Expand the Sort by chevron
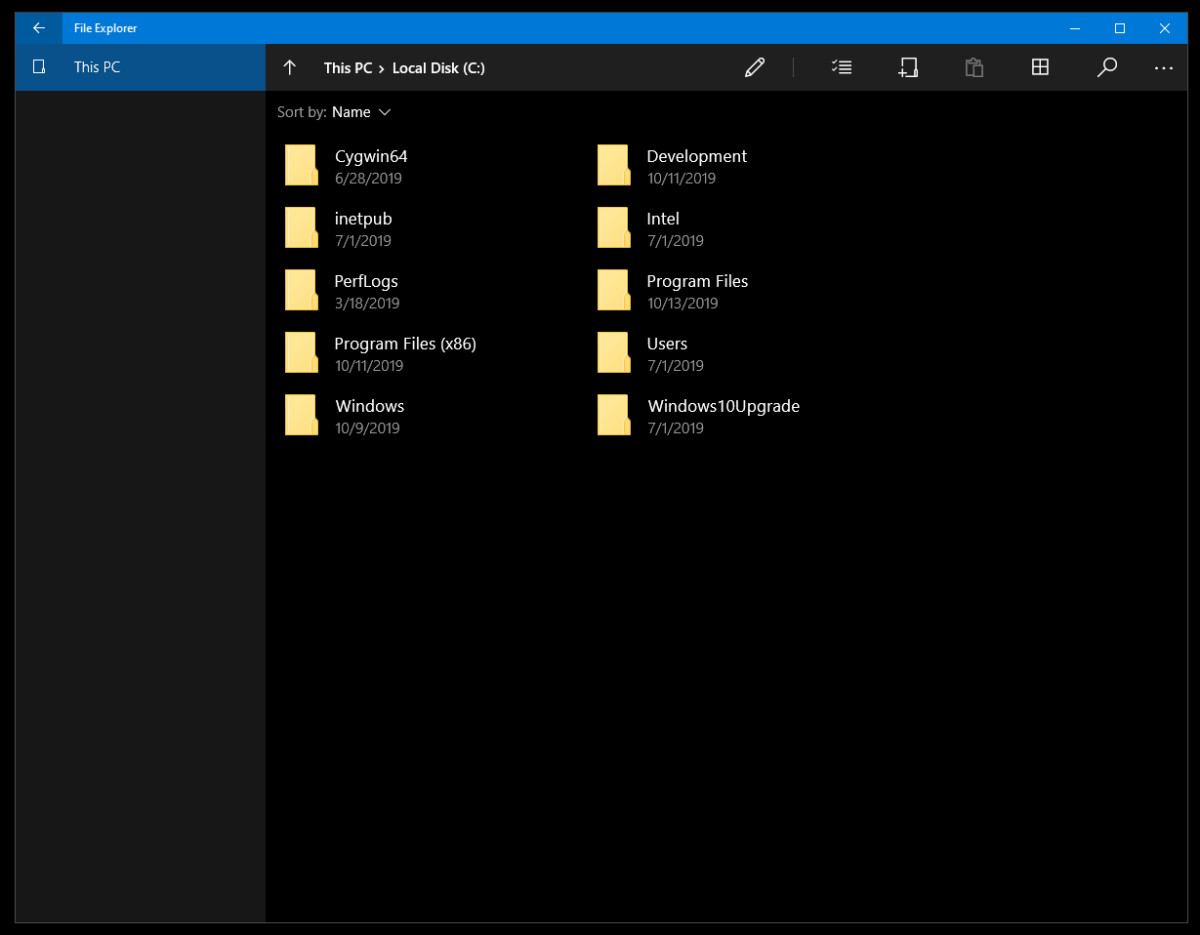This screenshot has width=1200, height=935. pyautogui.click(x=384, y=112)
